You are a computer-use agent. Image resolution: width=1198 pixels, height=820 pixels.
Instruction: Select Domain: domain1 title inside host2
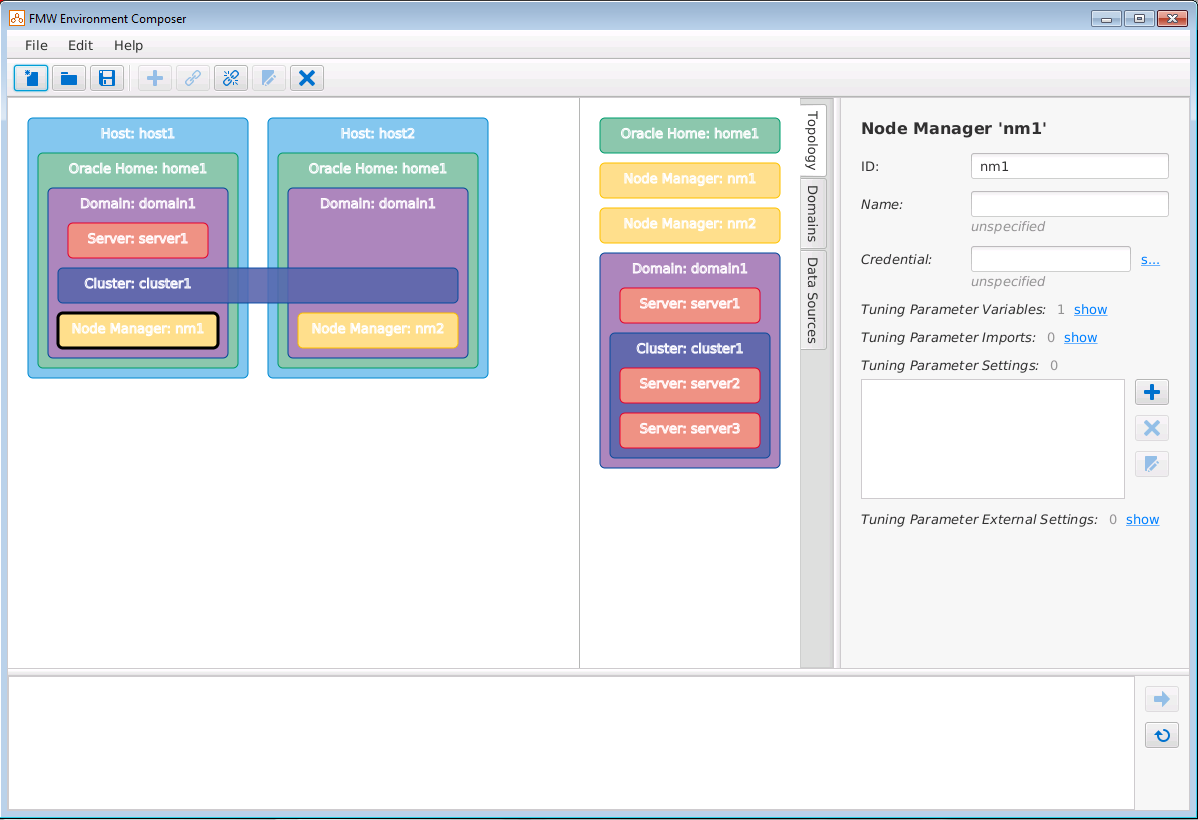[377, 204]
